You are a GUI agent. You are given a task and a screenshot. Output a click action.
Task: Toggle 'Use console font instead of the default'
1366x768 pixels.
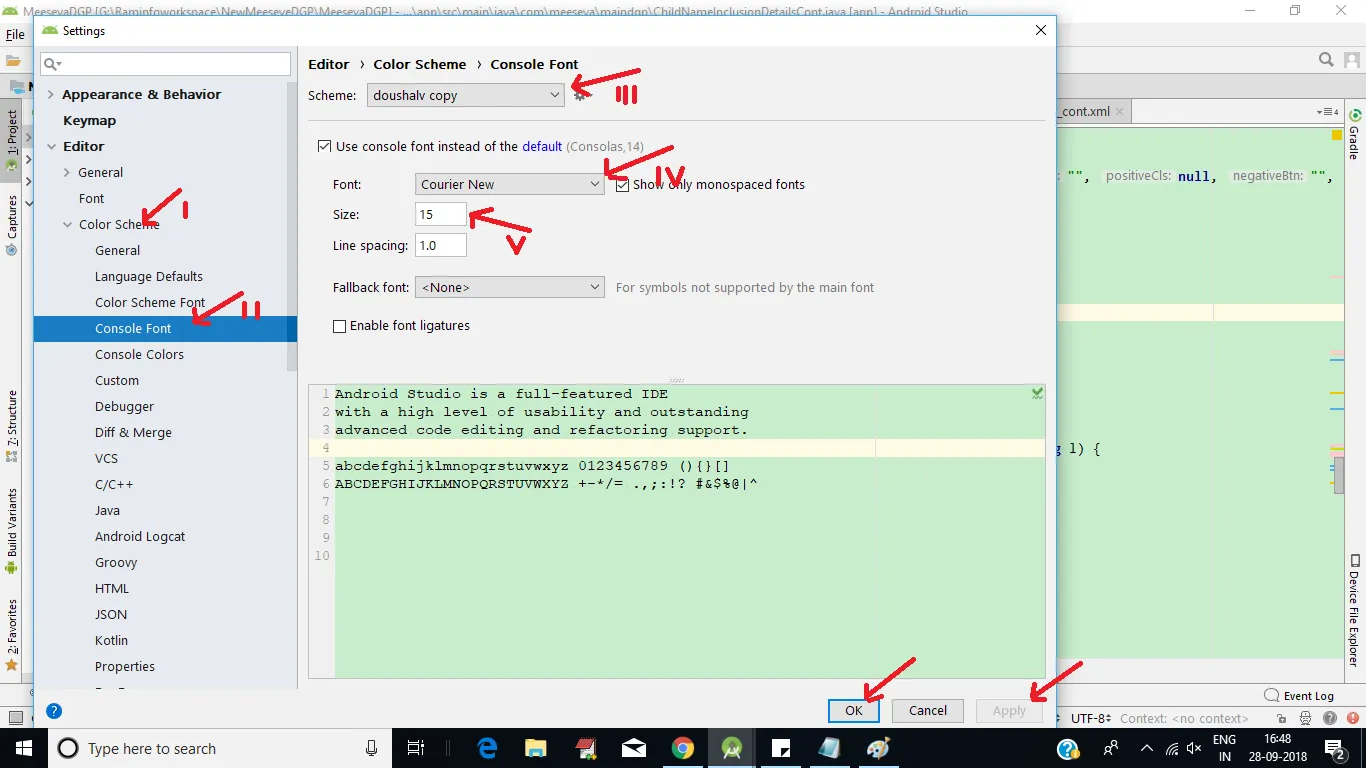[x=324, y=146]
